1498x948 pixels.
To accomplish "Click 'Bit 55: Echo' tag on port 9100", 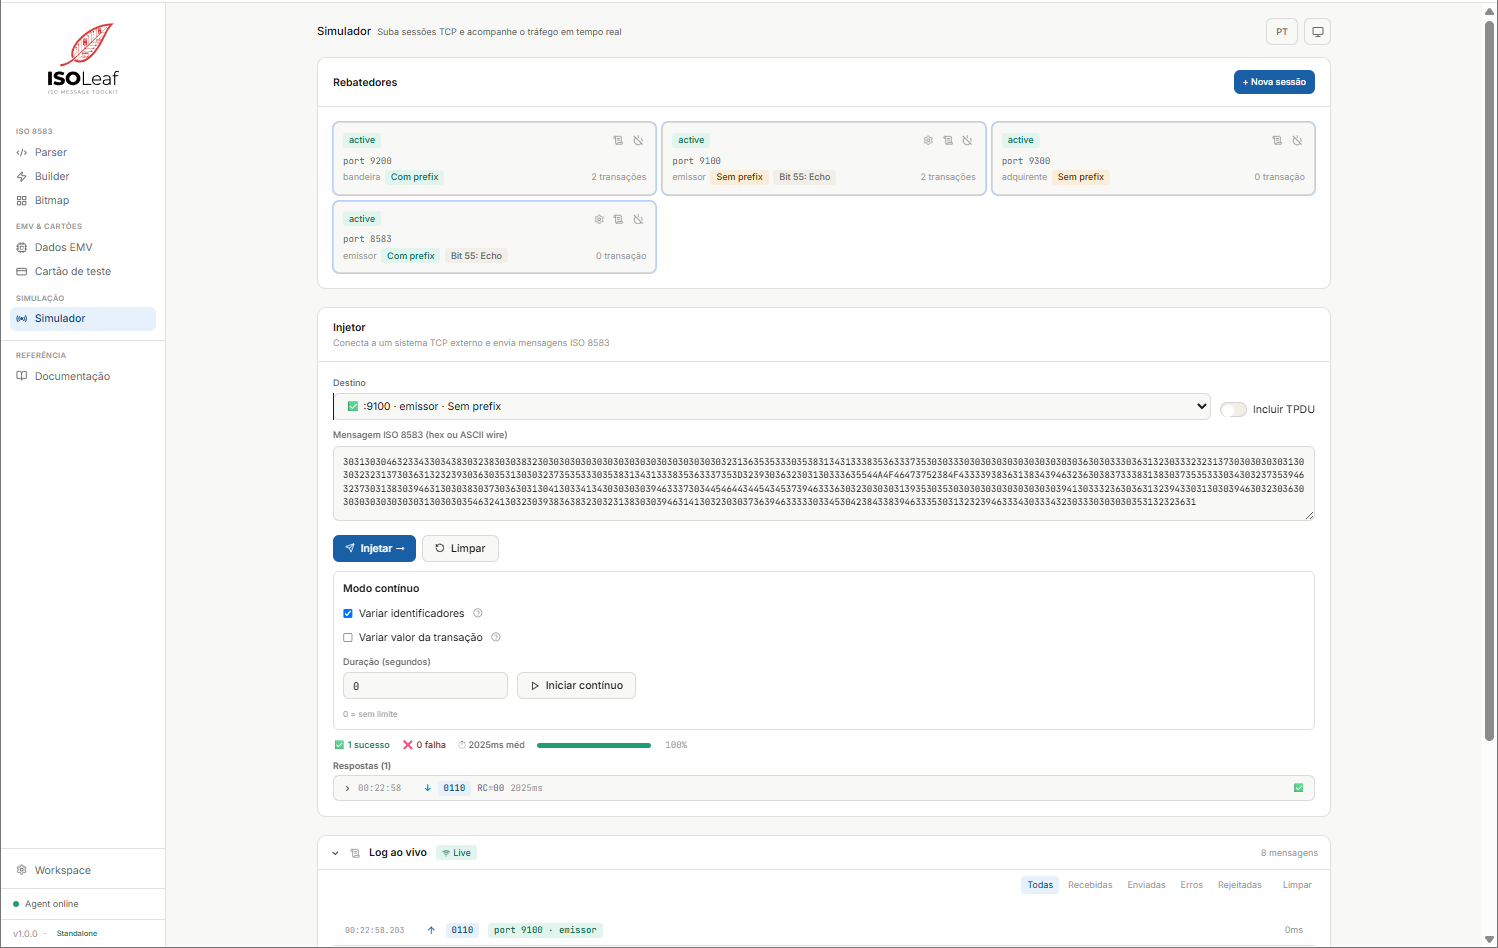I will click(x=805, y=177).
